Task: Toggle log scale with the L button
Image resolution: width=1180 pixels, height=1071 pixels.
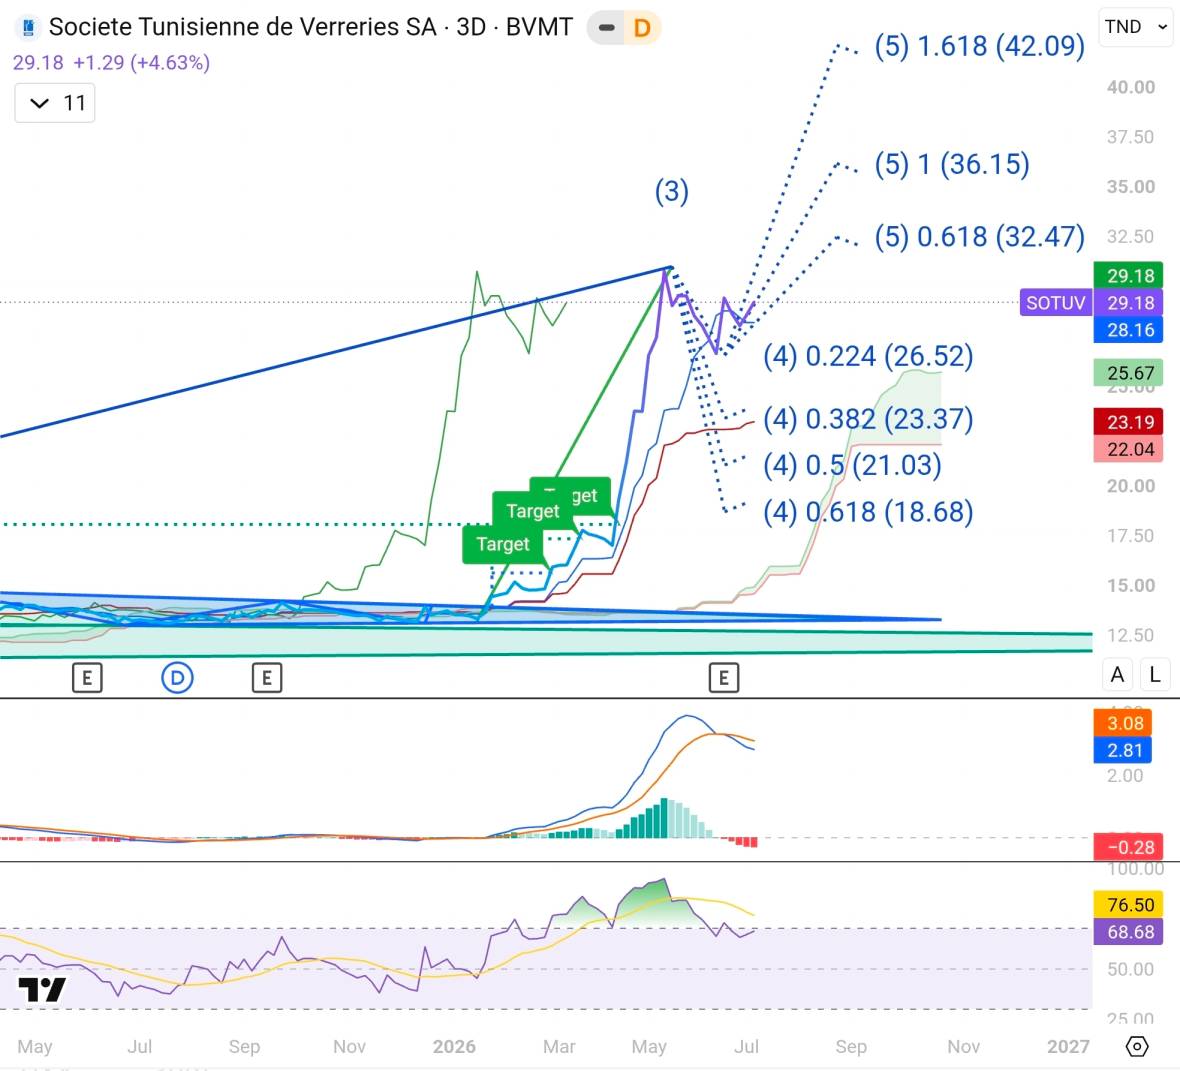Action: click(1155, 675)
